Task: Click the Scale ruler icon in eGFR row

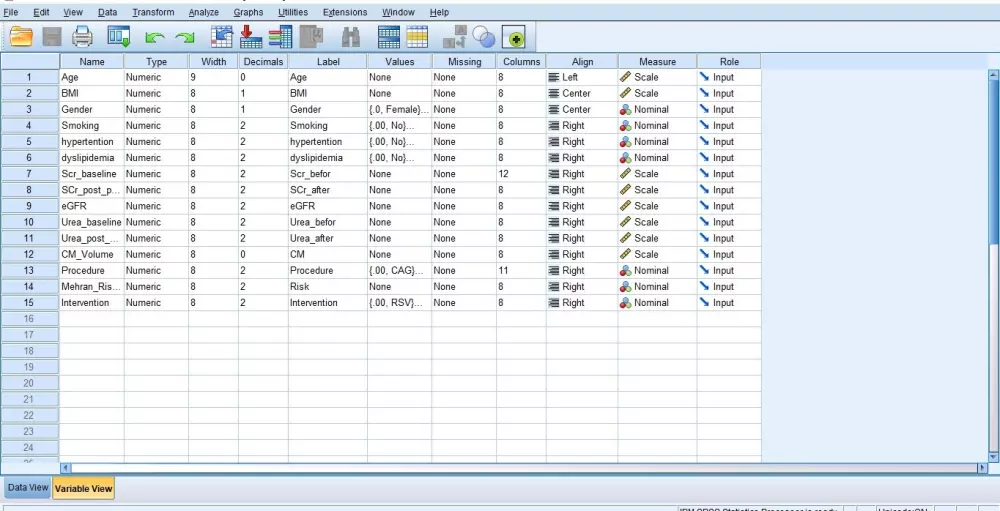Action: point(626,206)
